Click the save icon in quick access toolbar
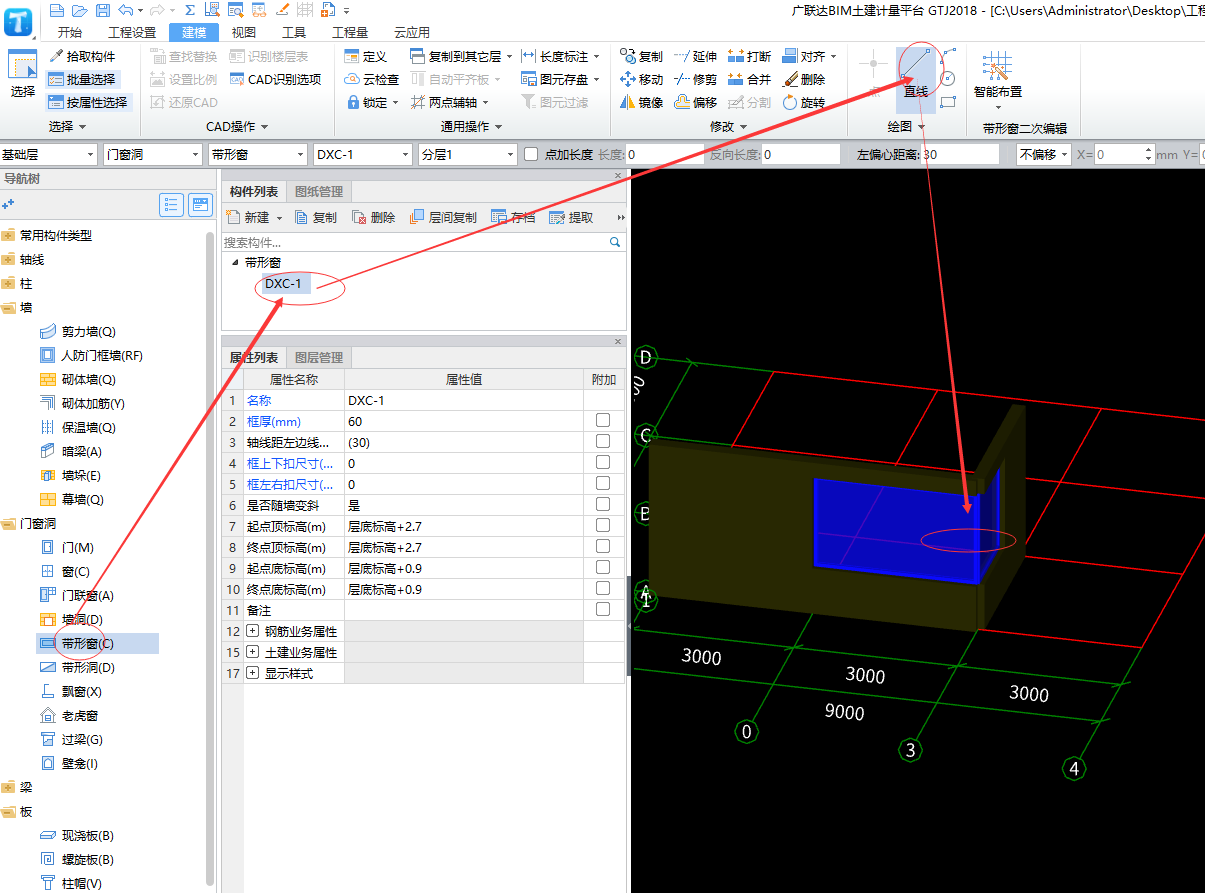 103,10
